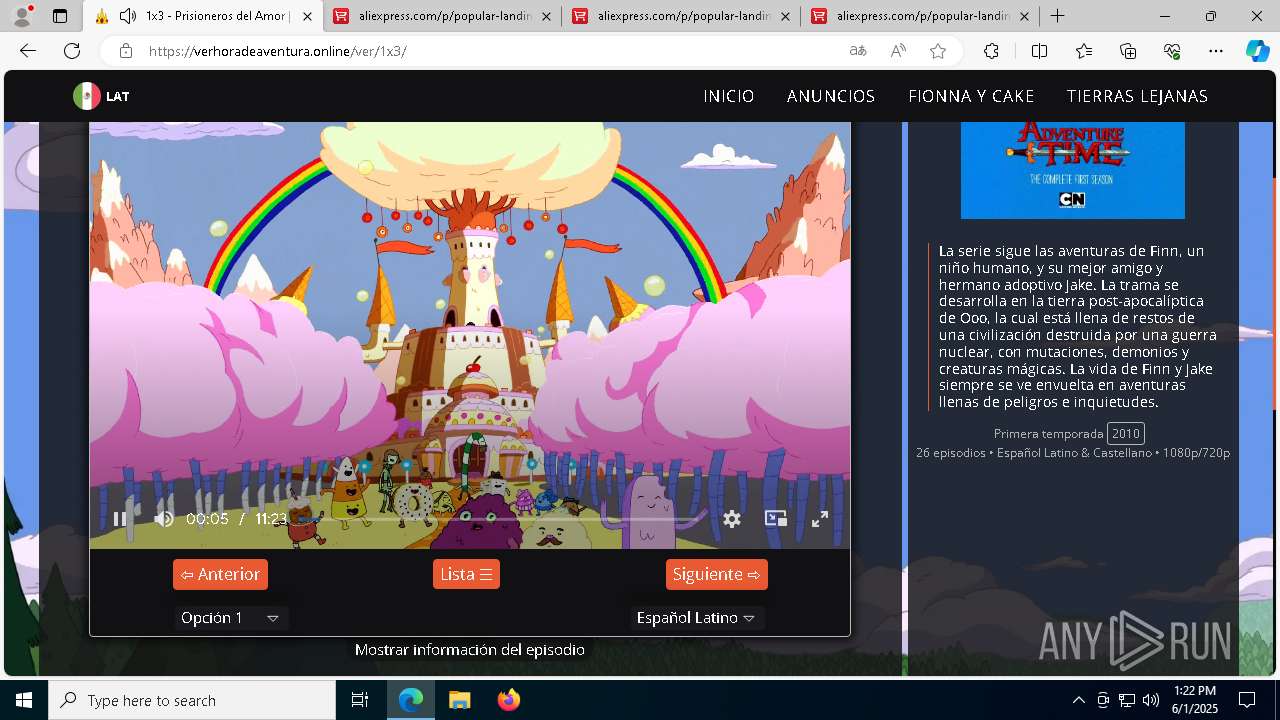The width and height of the screenshot is (1280, 720).
Task: Close the Prisioneros del Amor tab
Action: coord(307,16)
